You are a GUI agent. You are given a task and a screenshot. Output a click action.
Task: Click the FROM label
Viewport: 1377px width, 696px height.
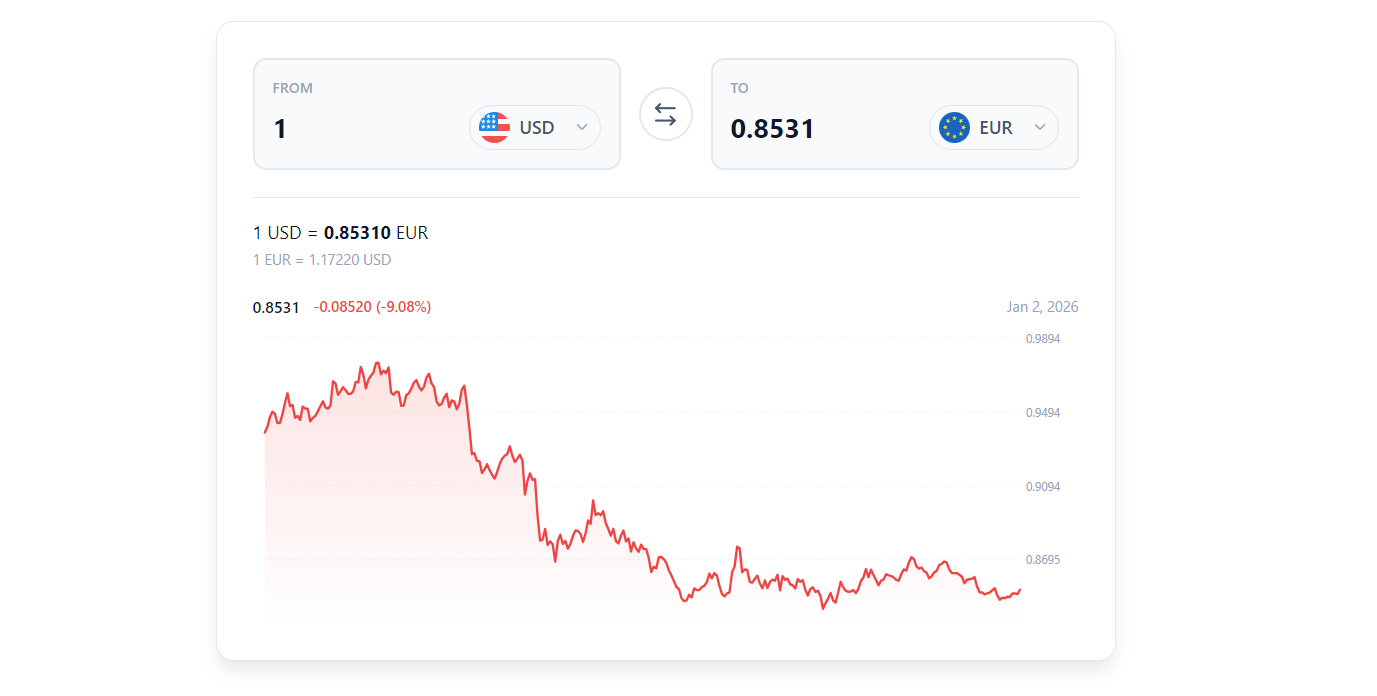click(x=293, y=88)
